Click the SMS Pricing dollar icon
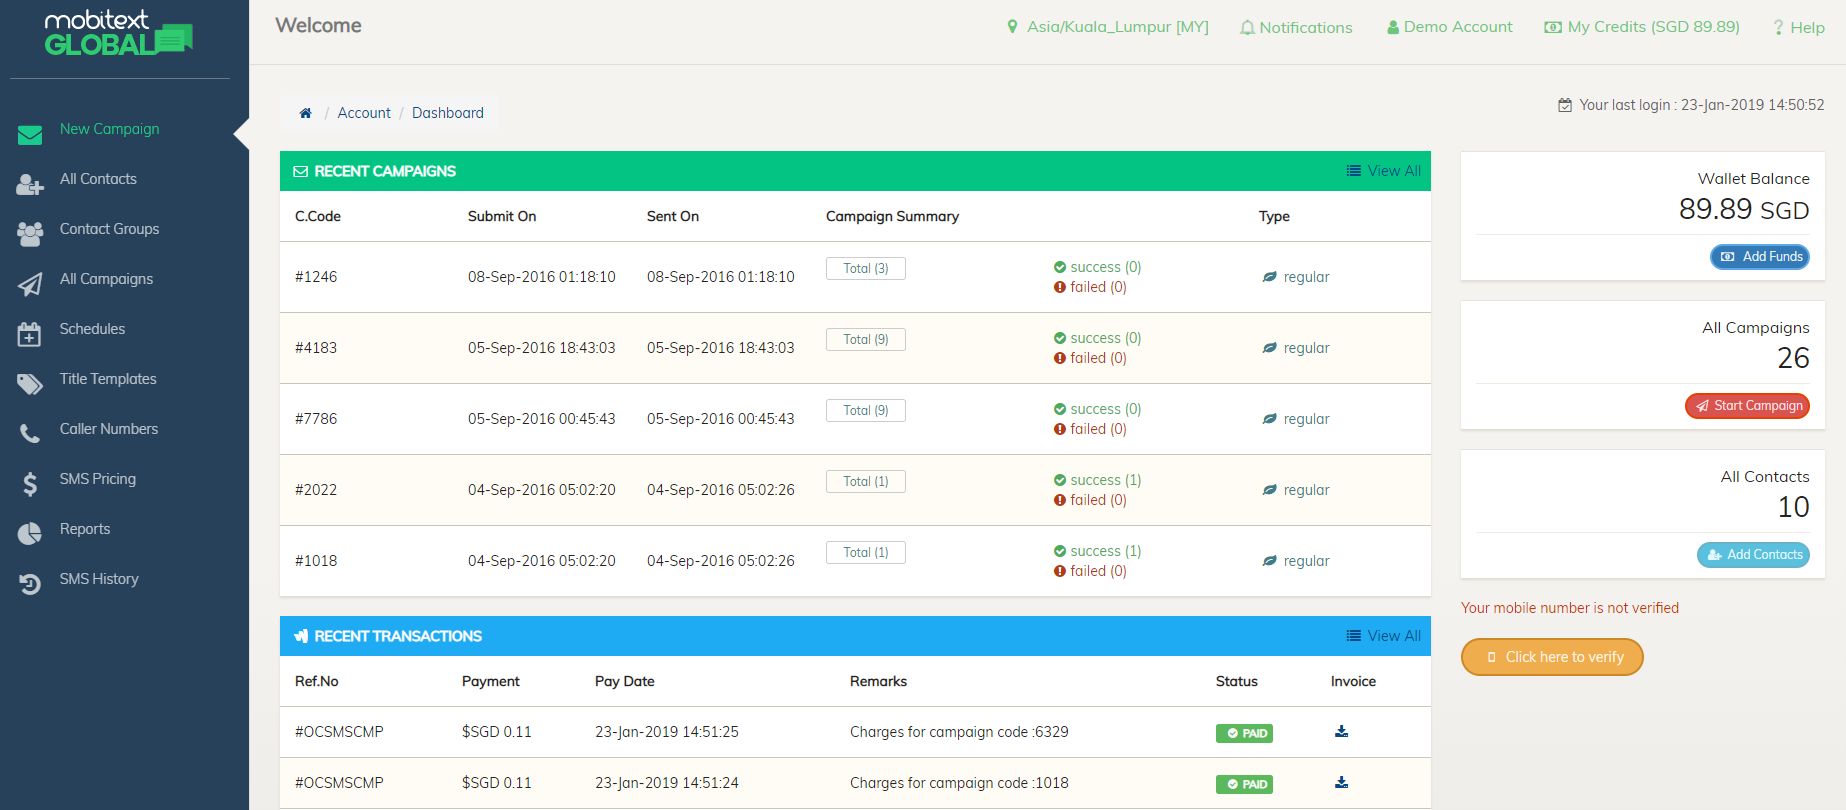 pyautogui.click(x=30, y=484)
